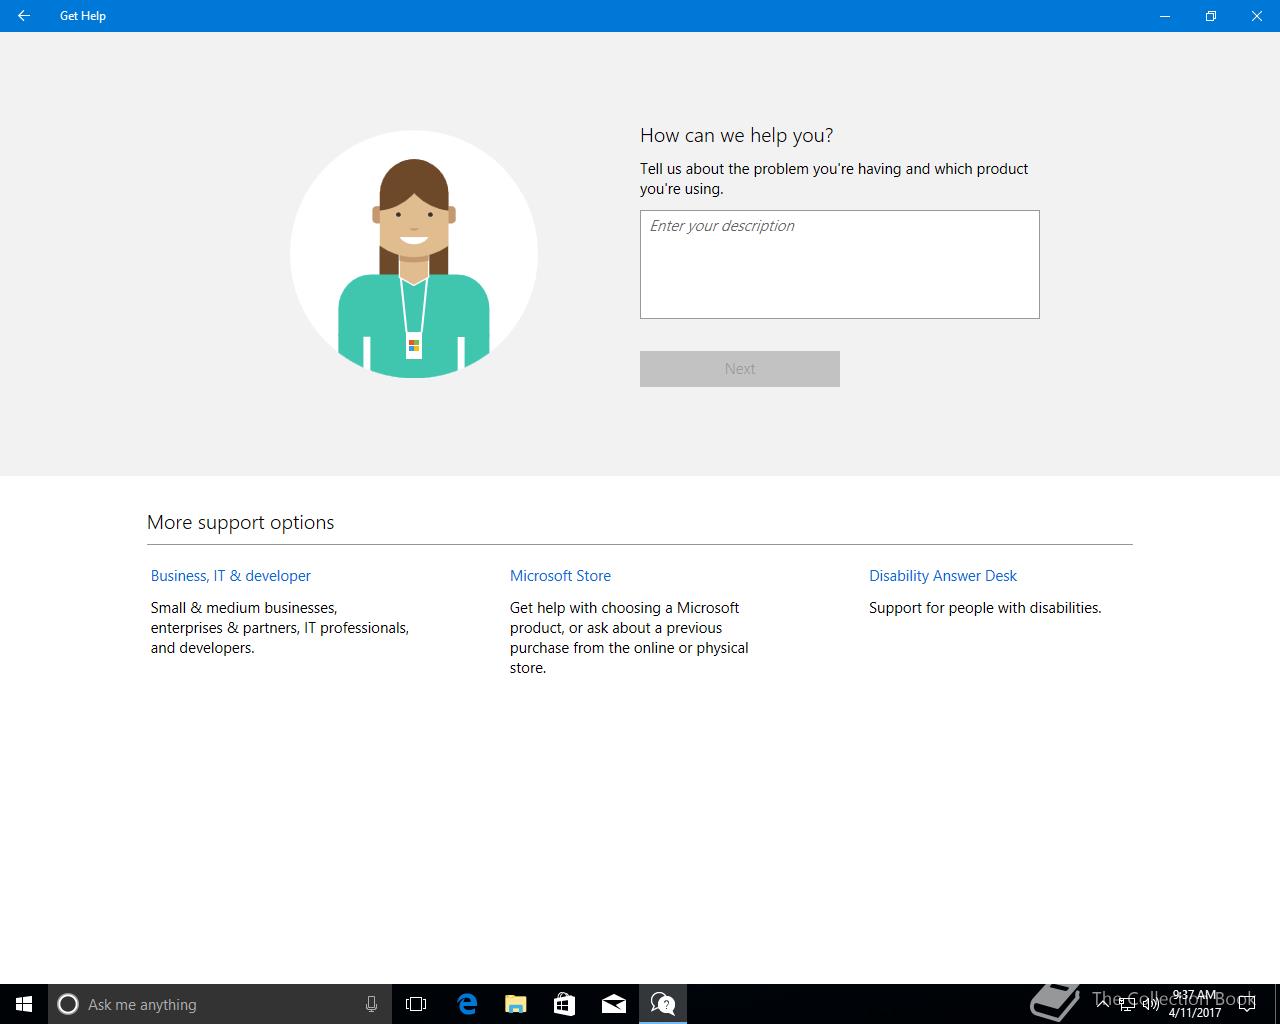Close the Get Help window
Viewport: 1280px width, 1024px height.
1257,16
